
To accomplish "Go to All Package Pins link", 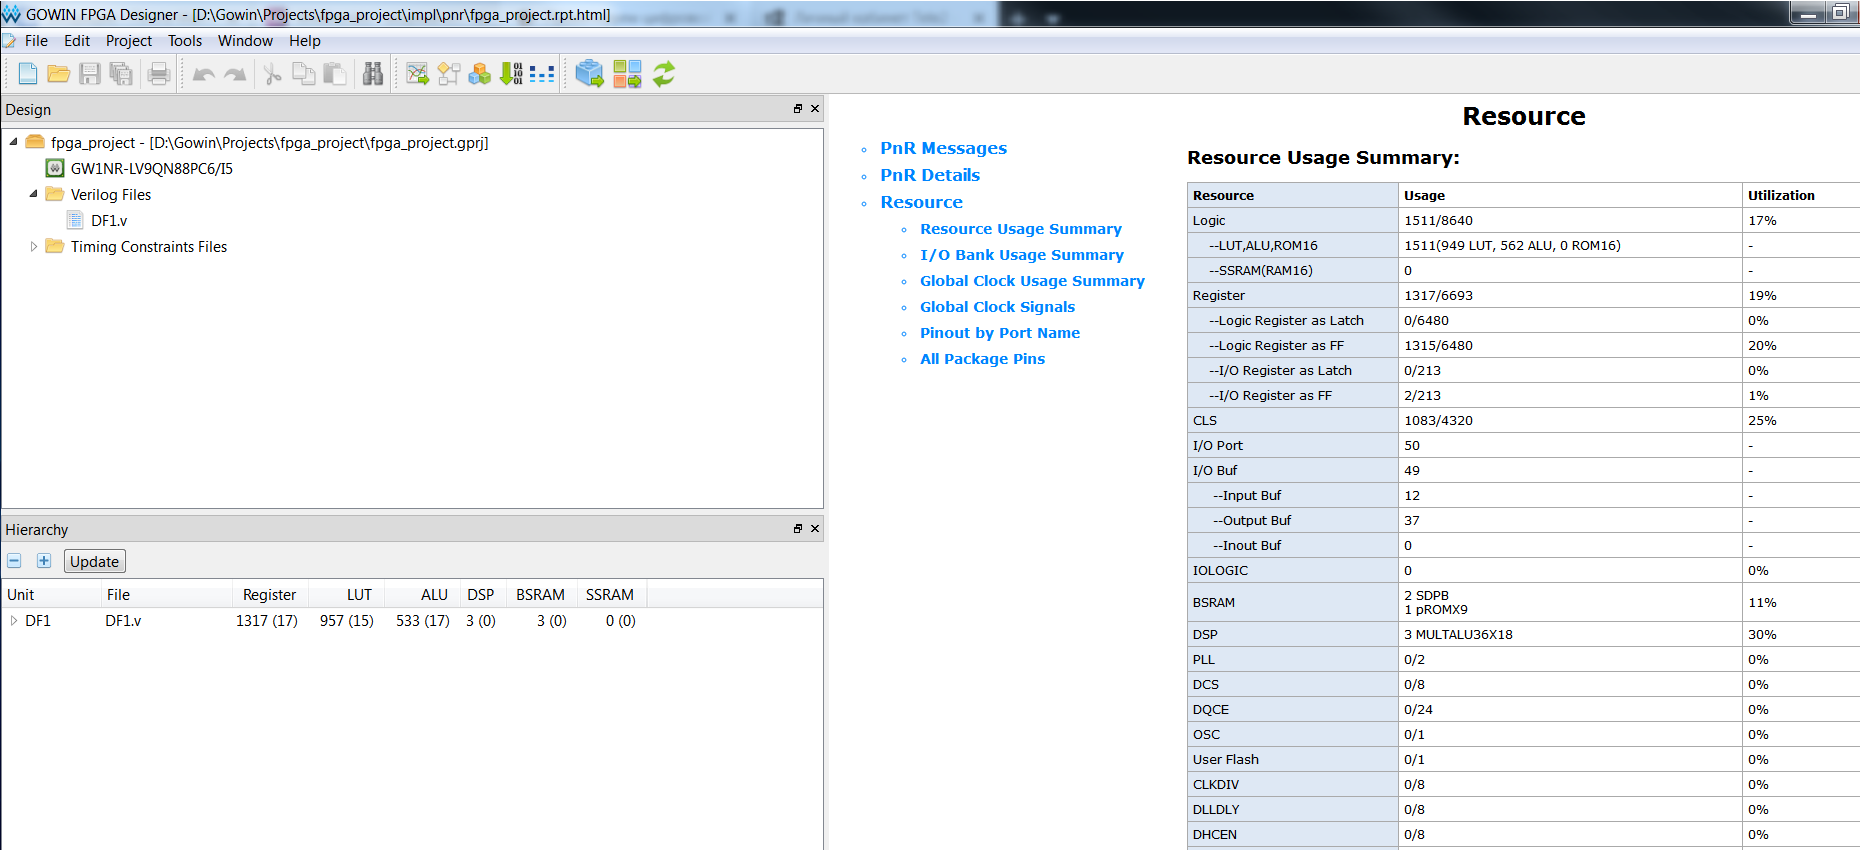I will pyautogui.click(x=982, y=359).
